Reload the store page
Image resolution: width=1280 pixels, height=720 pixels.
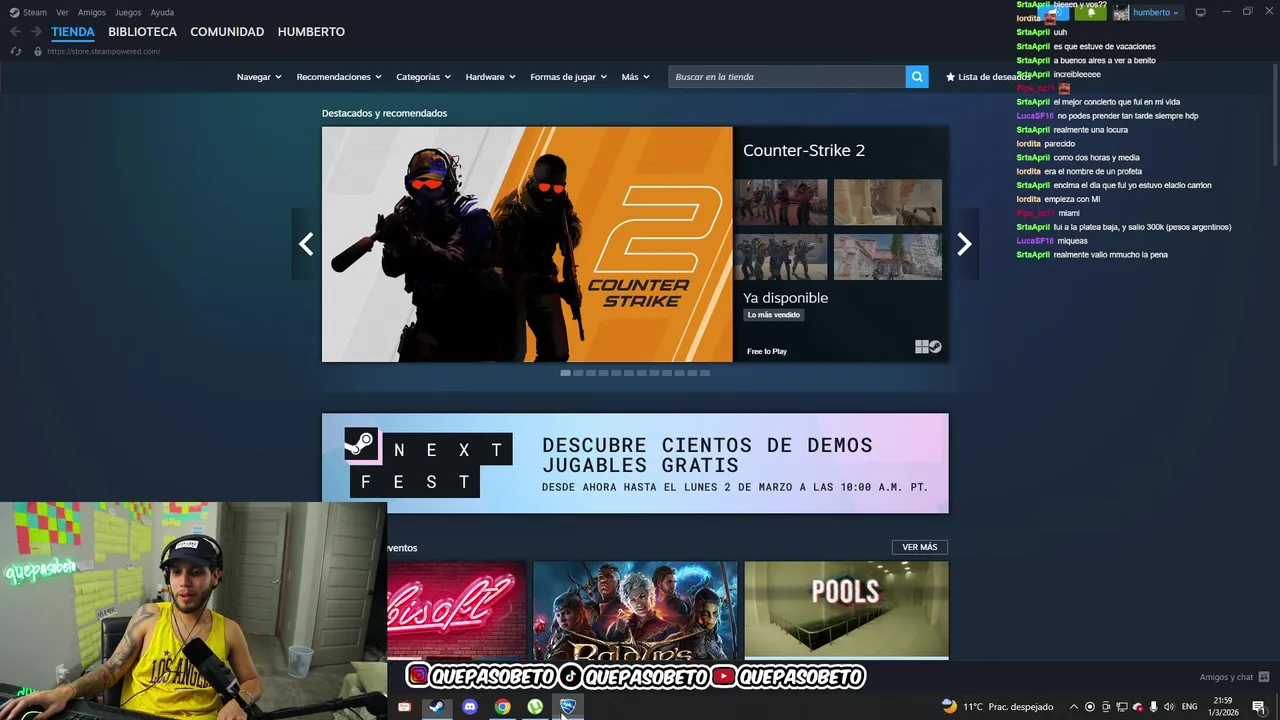click(x=15, y=51)
